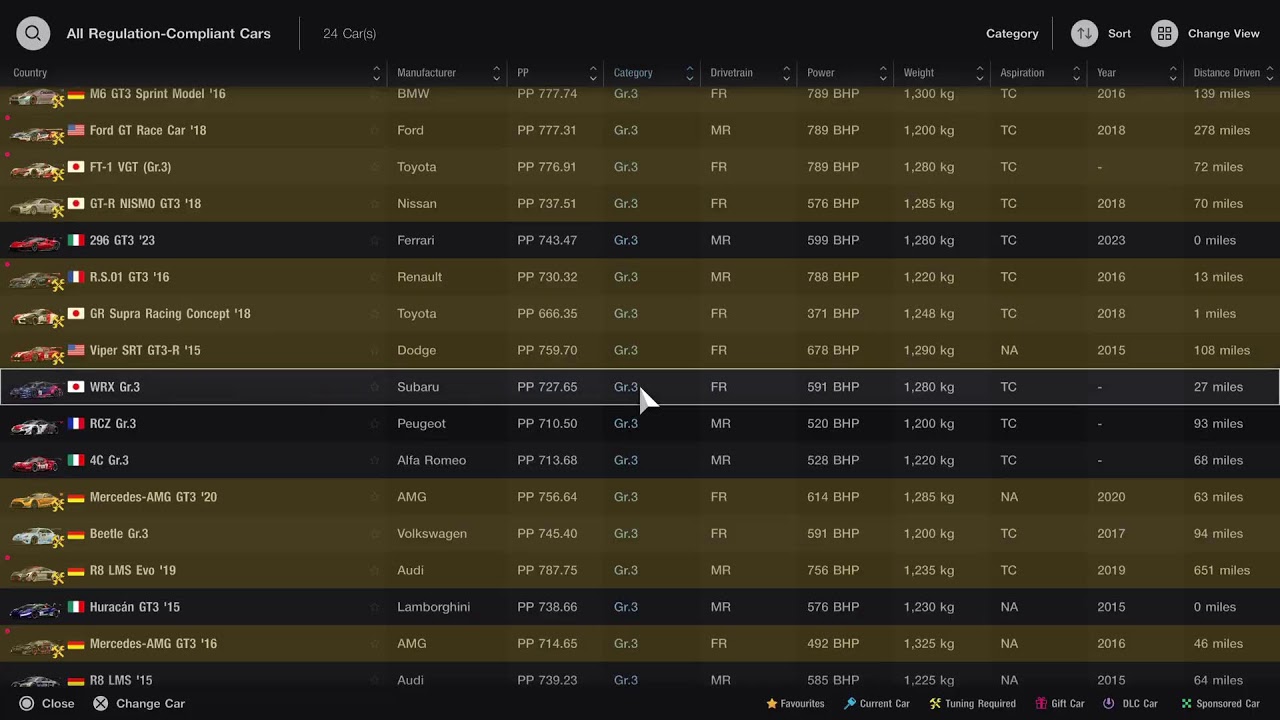
Task: Toggle favourite star for WRX Gr.3
Action: [x=375, y=387]
